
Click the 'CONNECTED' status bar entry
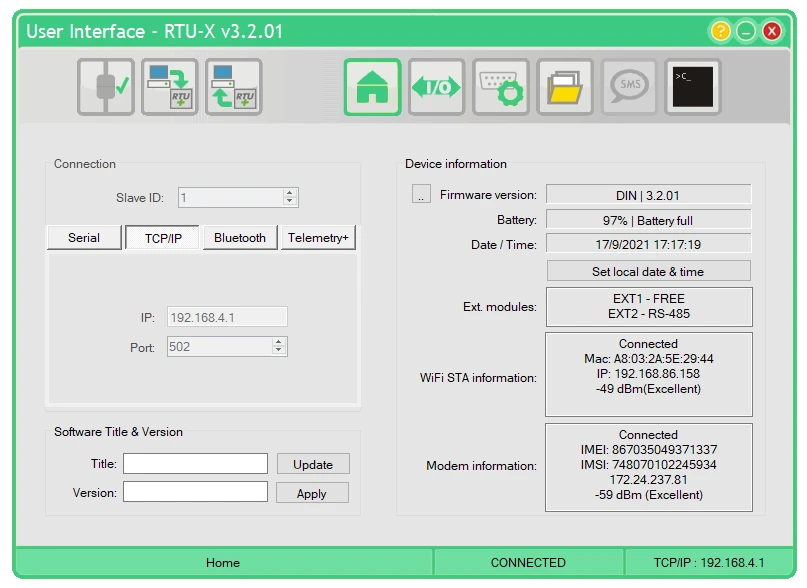pyautogui.click(x=529, y=562)
